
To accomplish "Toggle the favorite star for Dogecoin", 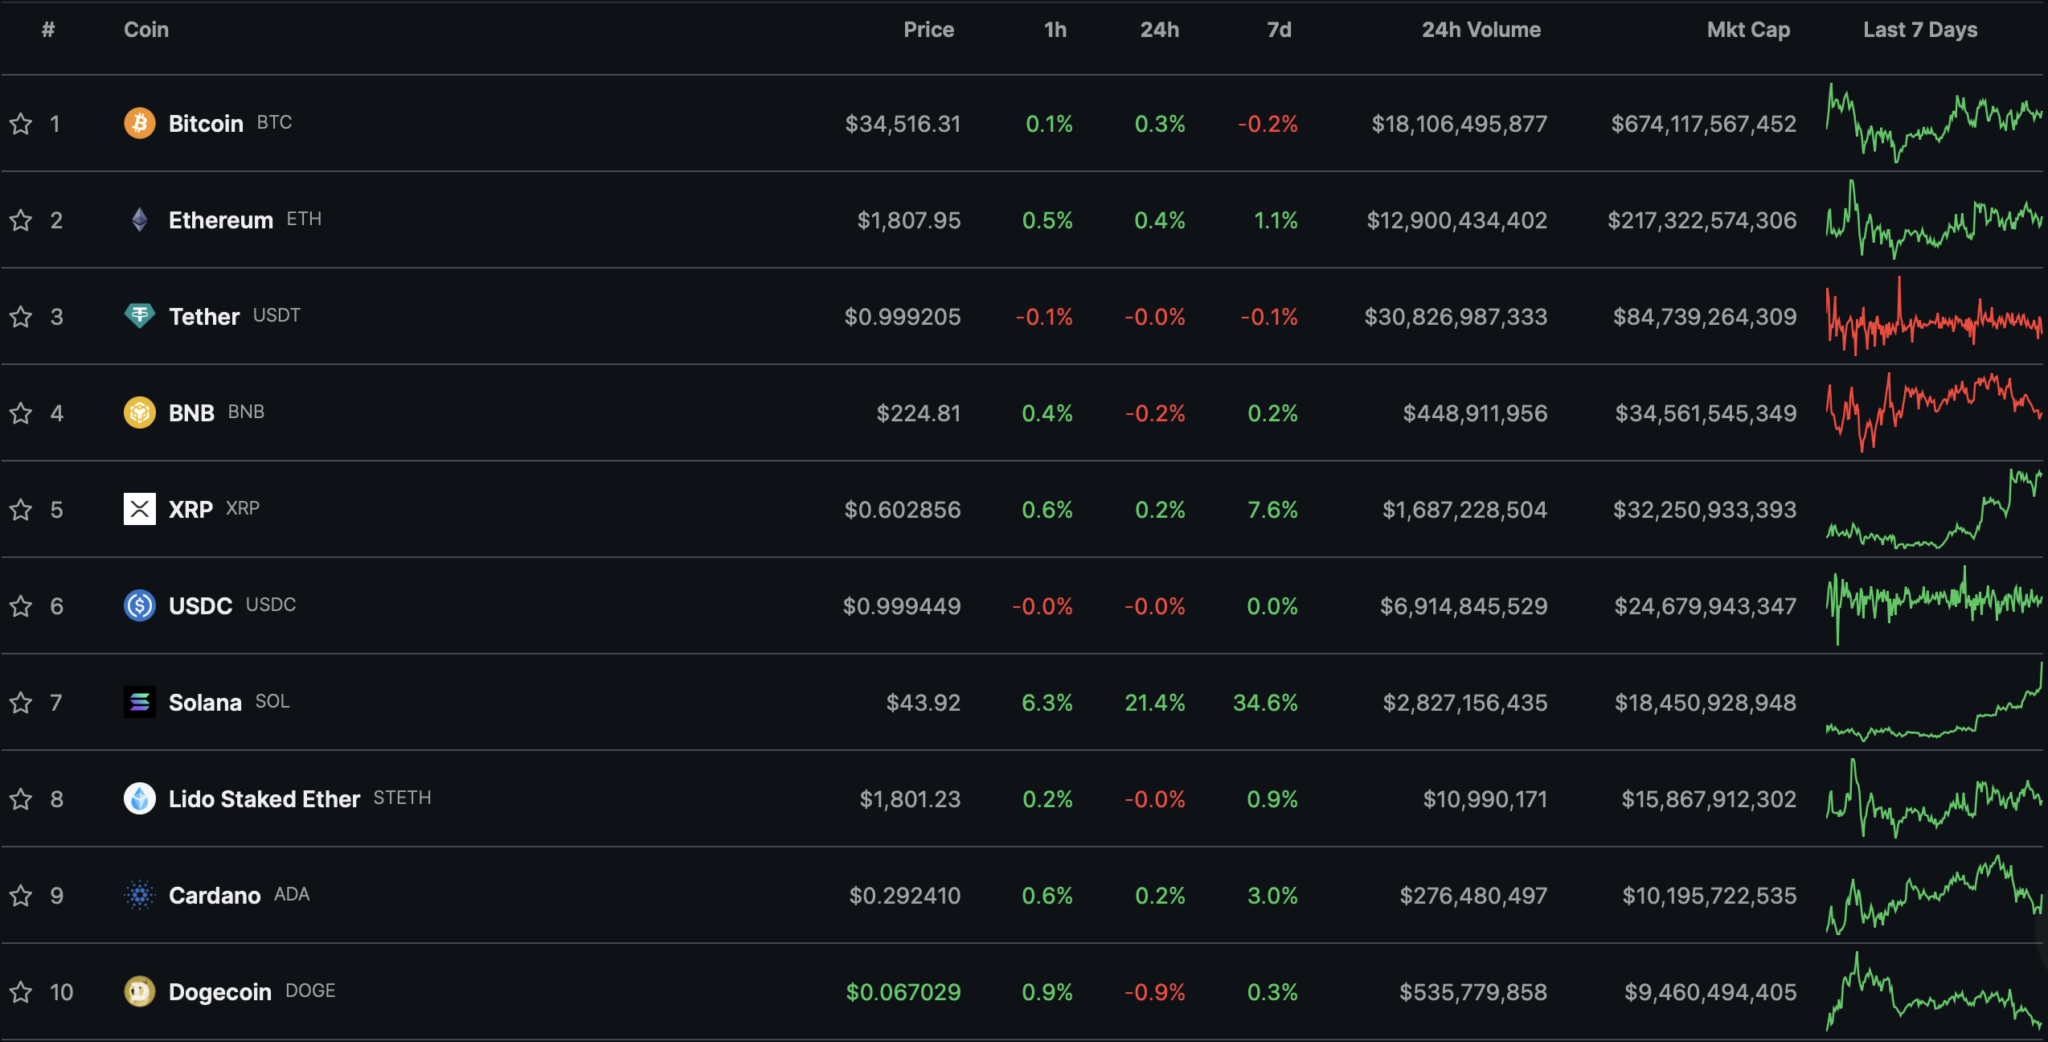I will coord(21,992).
